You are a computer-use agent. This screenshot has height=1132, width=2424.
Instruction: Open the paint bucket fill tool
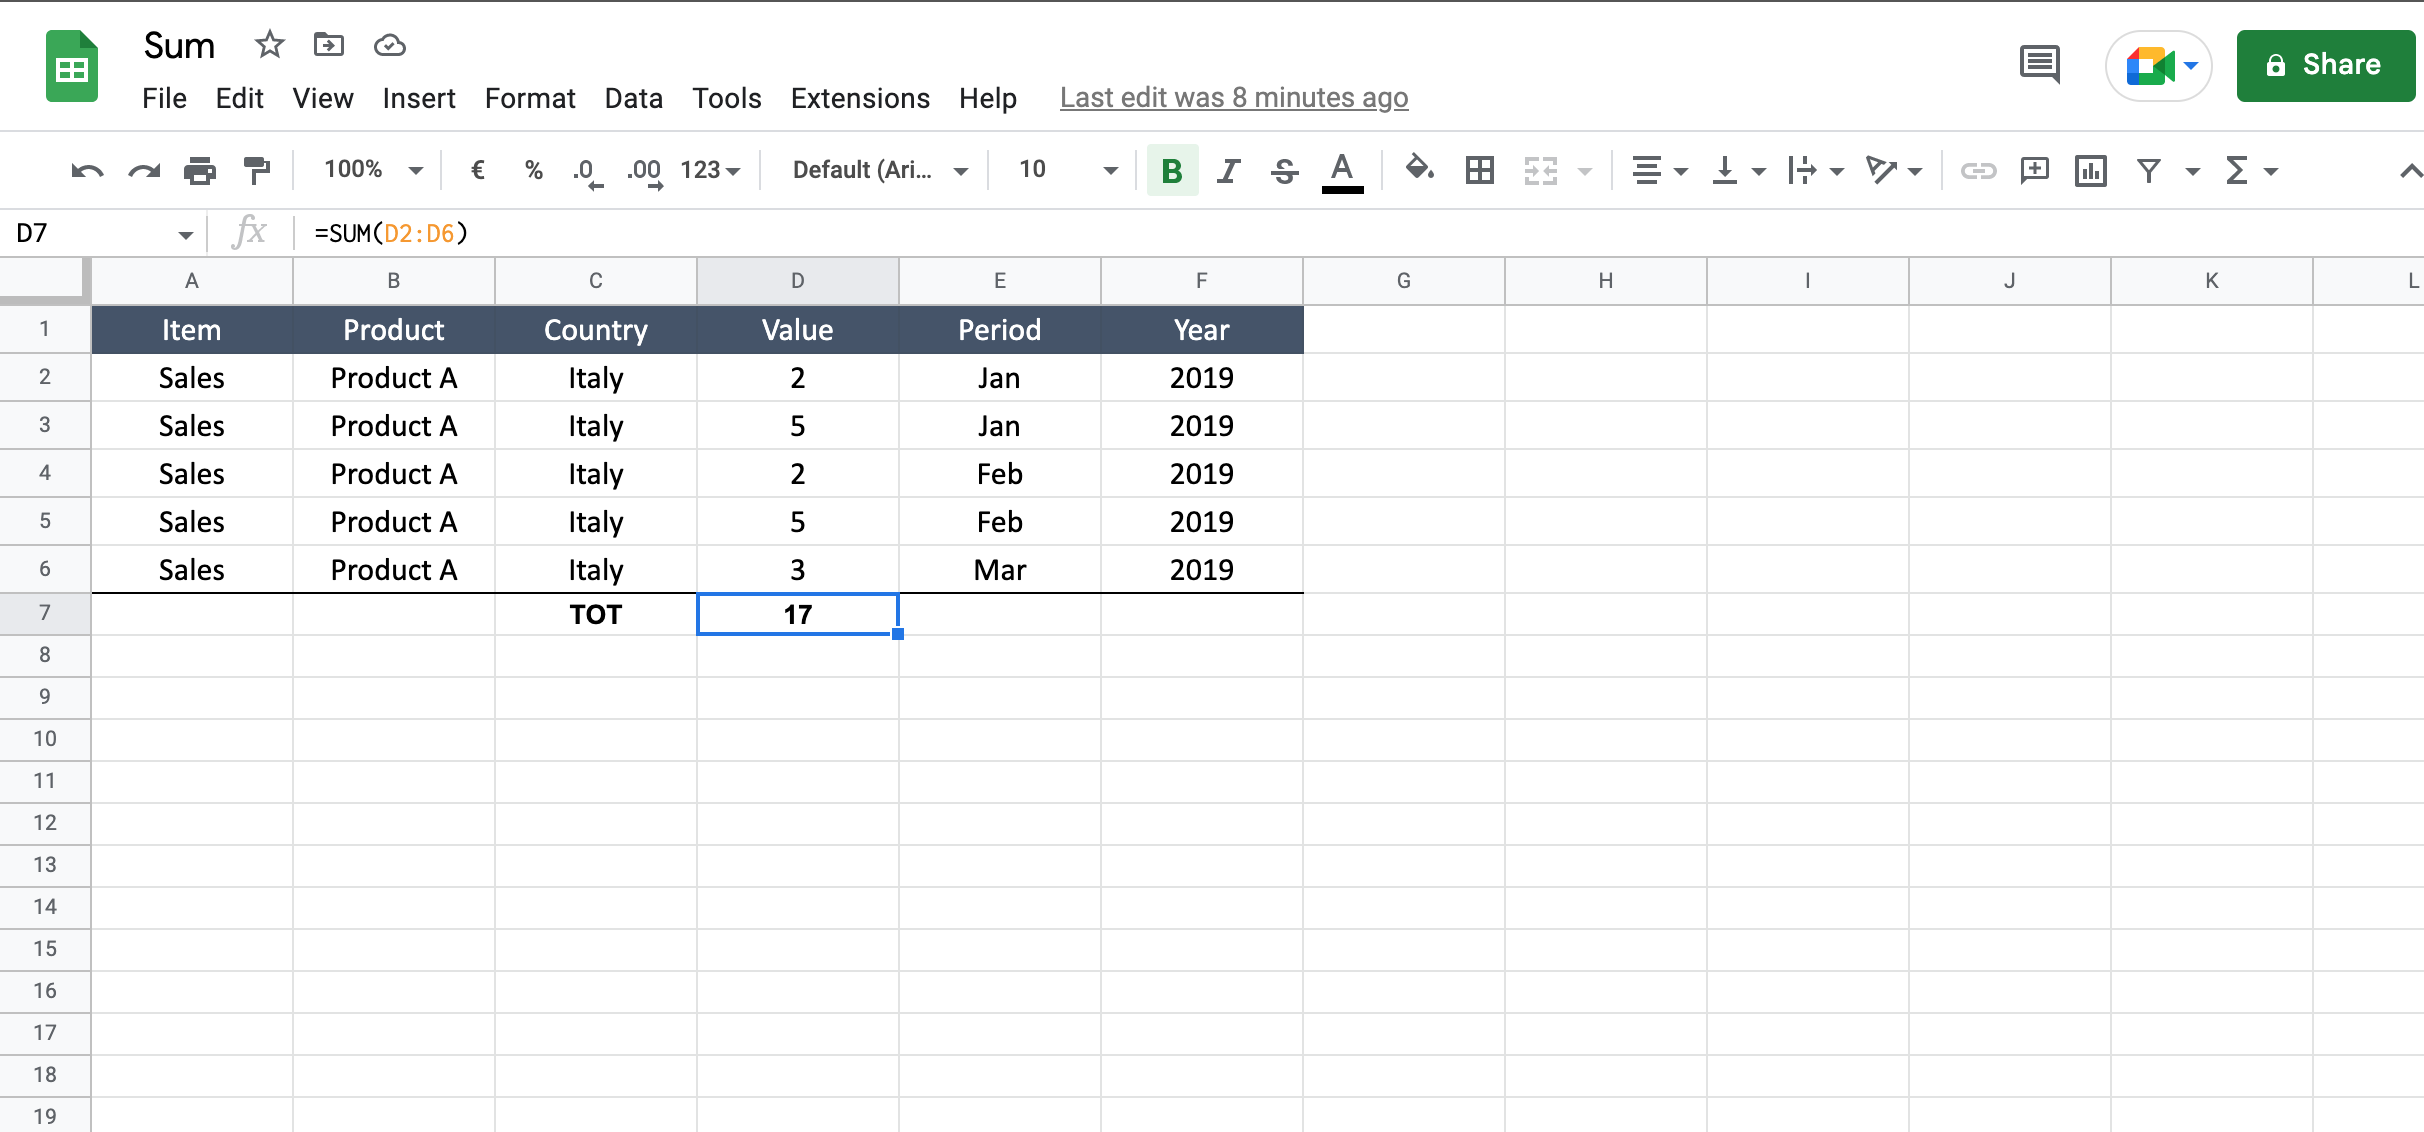click(1416, 169)
